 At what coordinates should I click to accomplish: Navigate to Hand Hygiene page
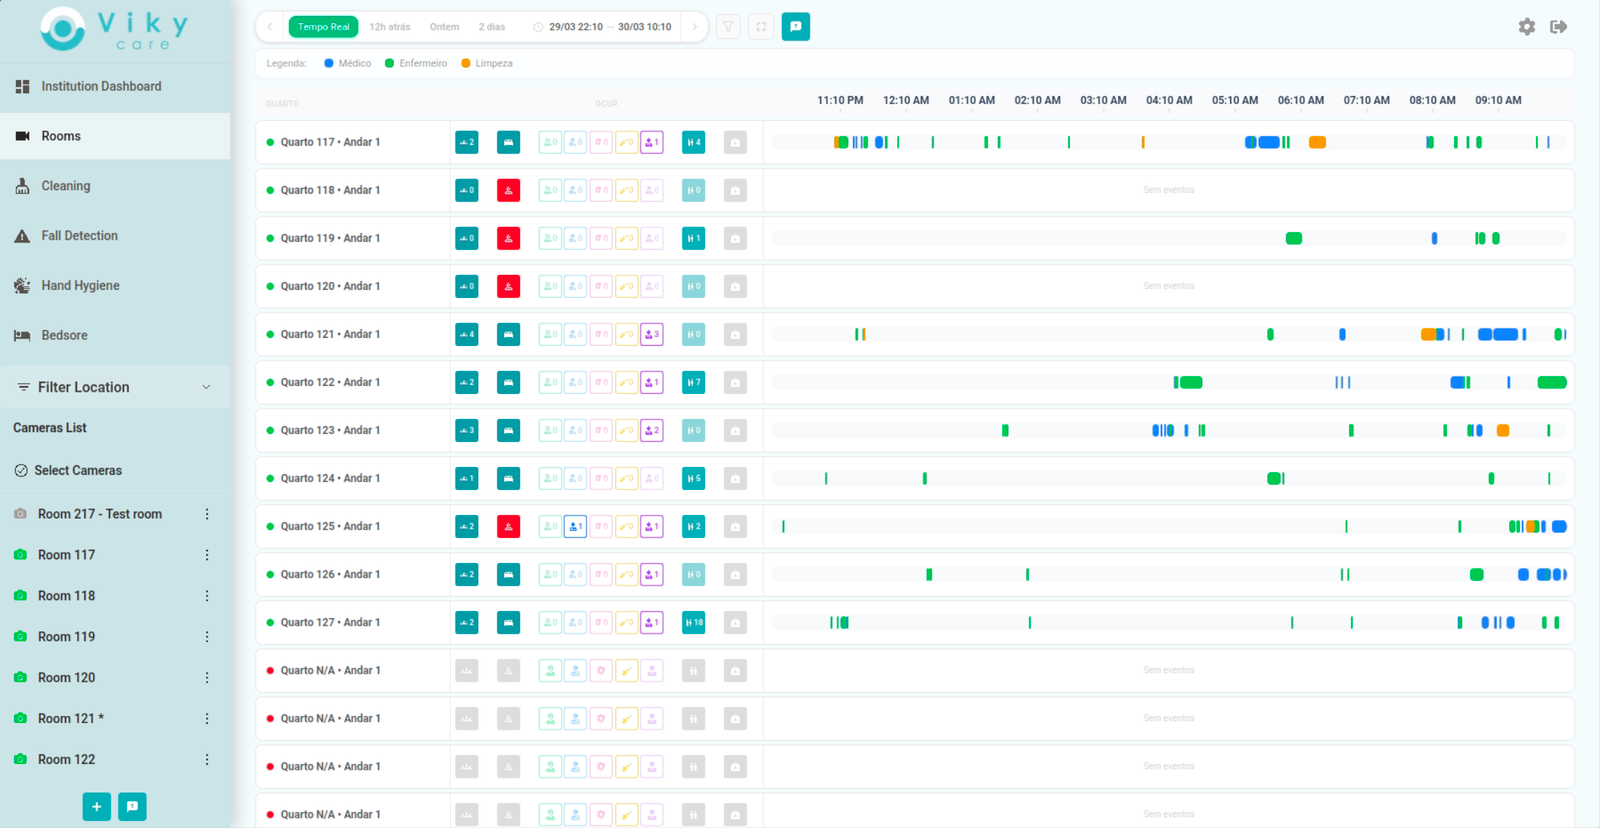[x=115, y=286]
